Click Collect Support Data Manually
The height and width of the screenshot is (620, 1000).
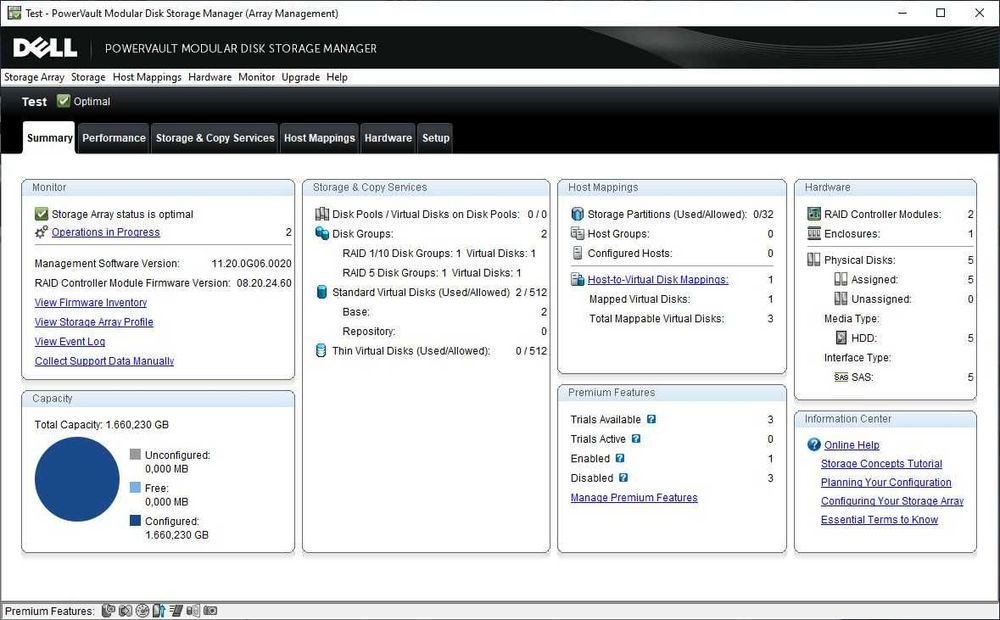pyautogui.click(x=104, y=361)
